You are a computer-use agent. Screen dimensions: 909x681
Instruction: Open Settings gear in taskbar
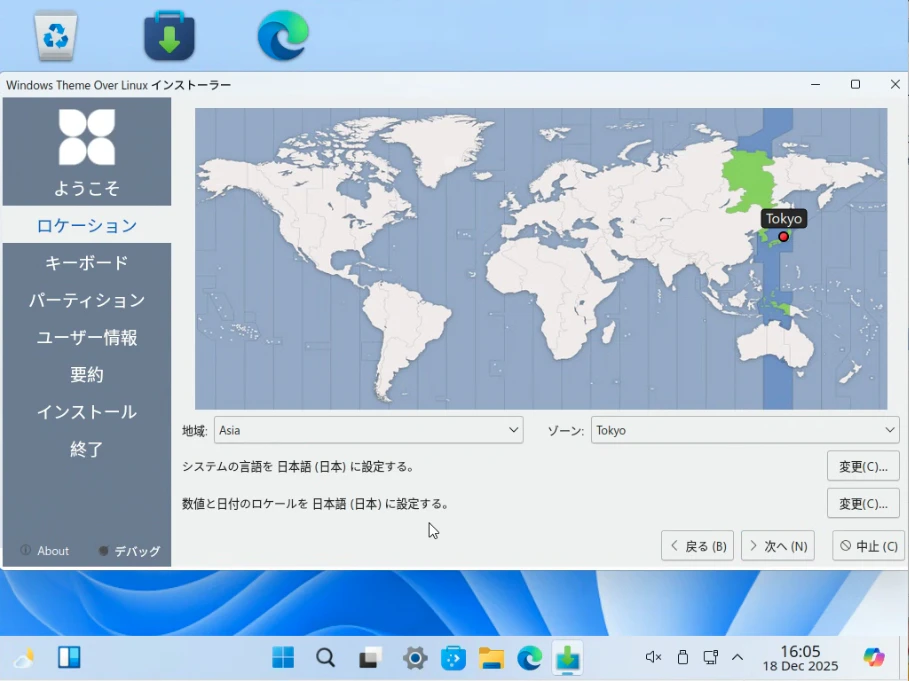(414, 658)
